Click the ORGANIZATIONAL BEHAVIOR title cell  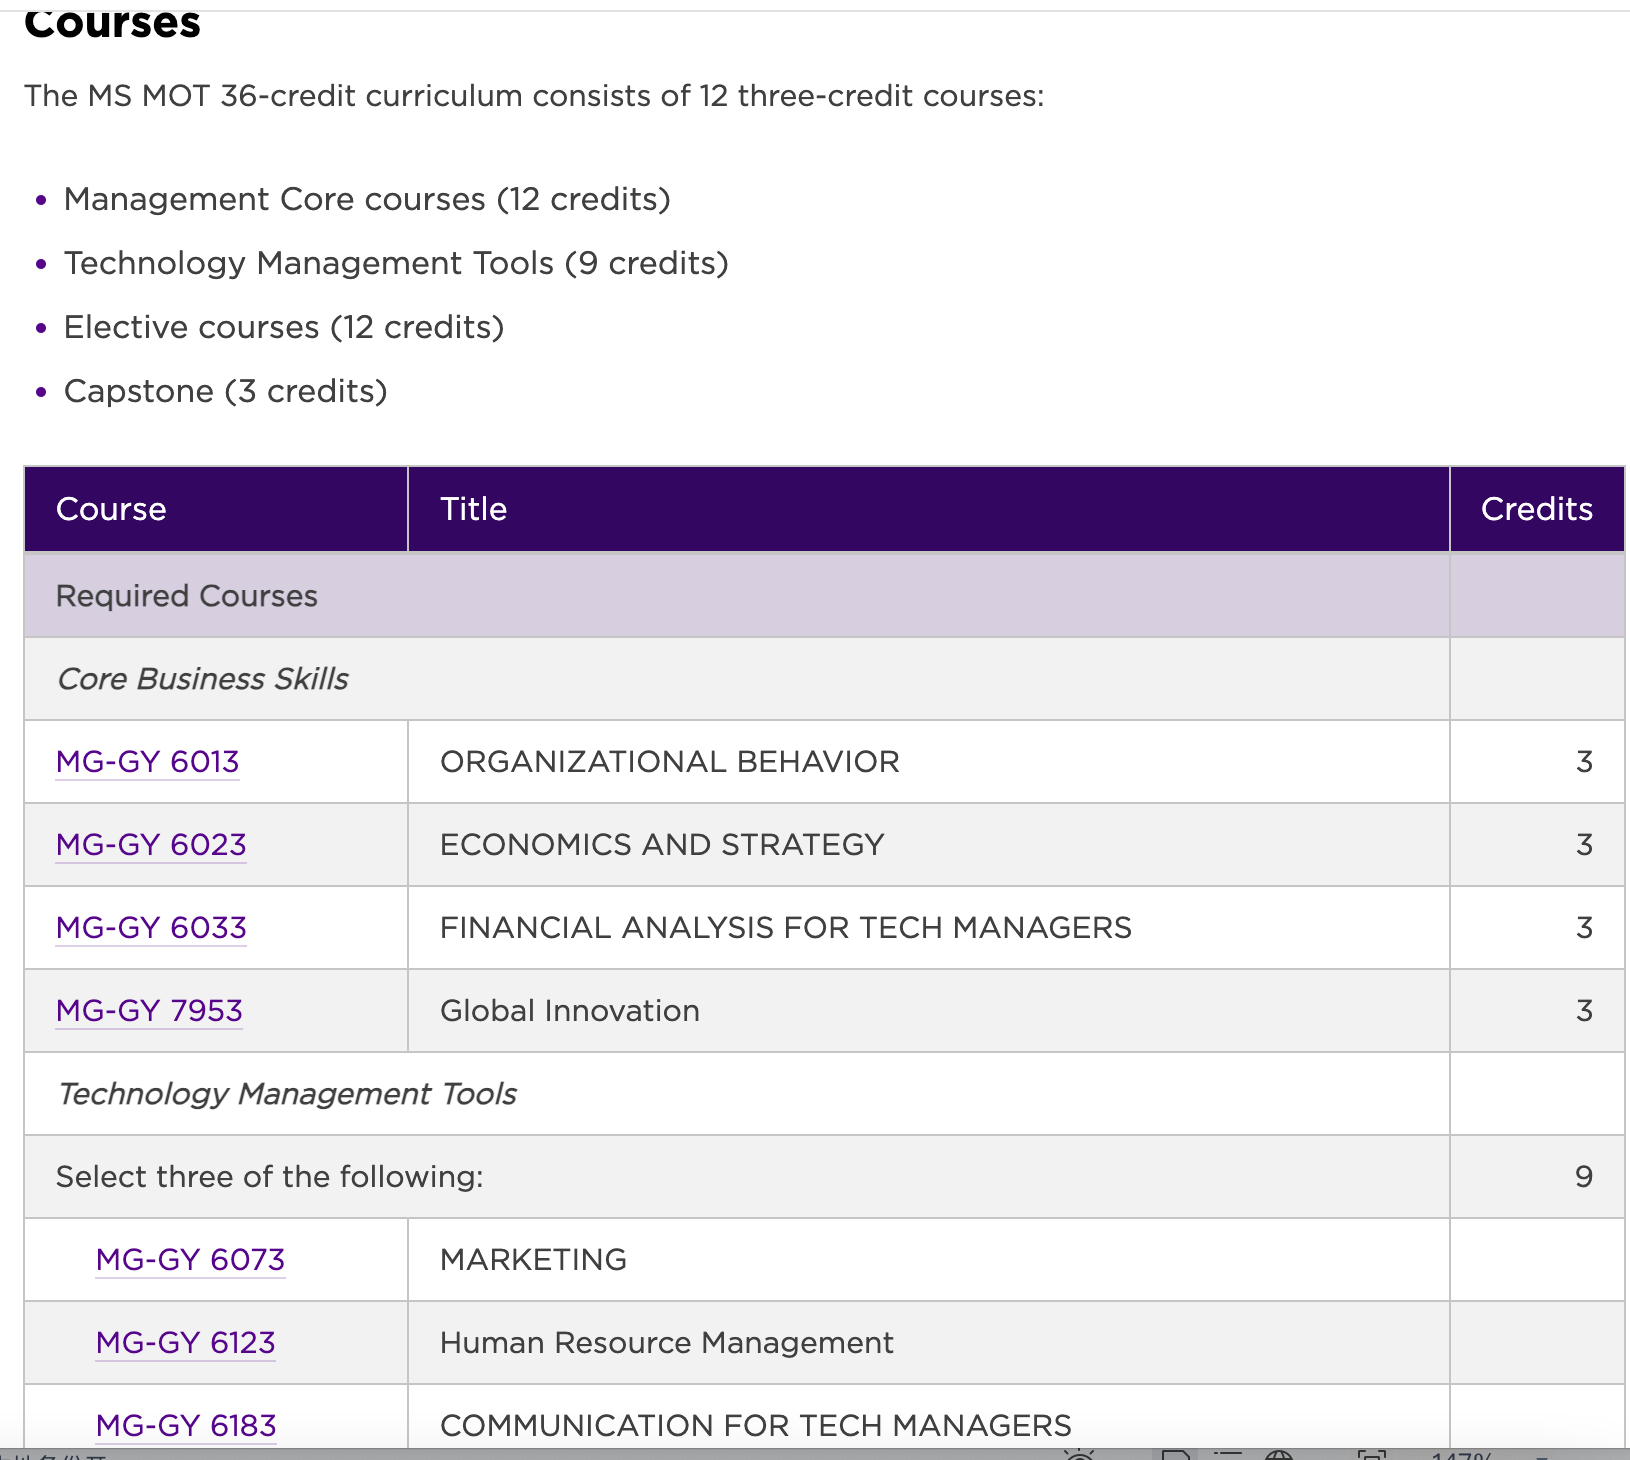(669, 762)
